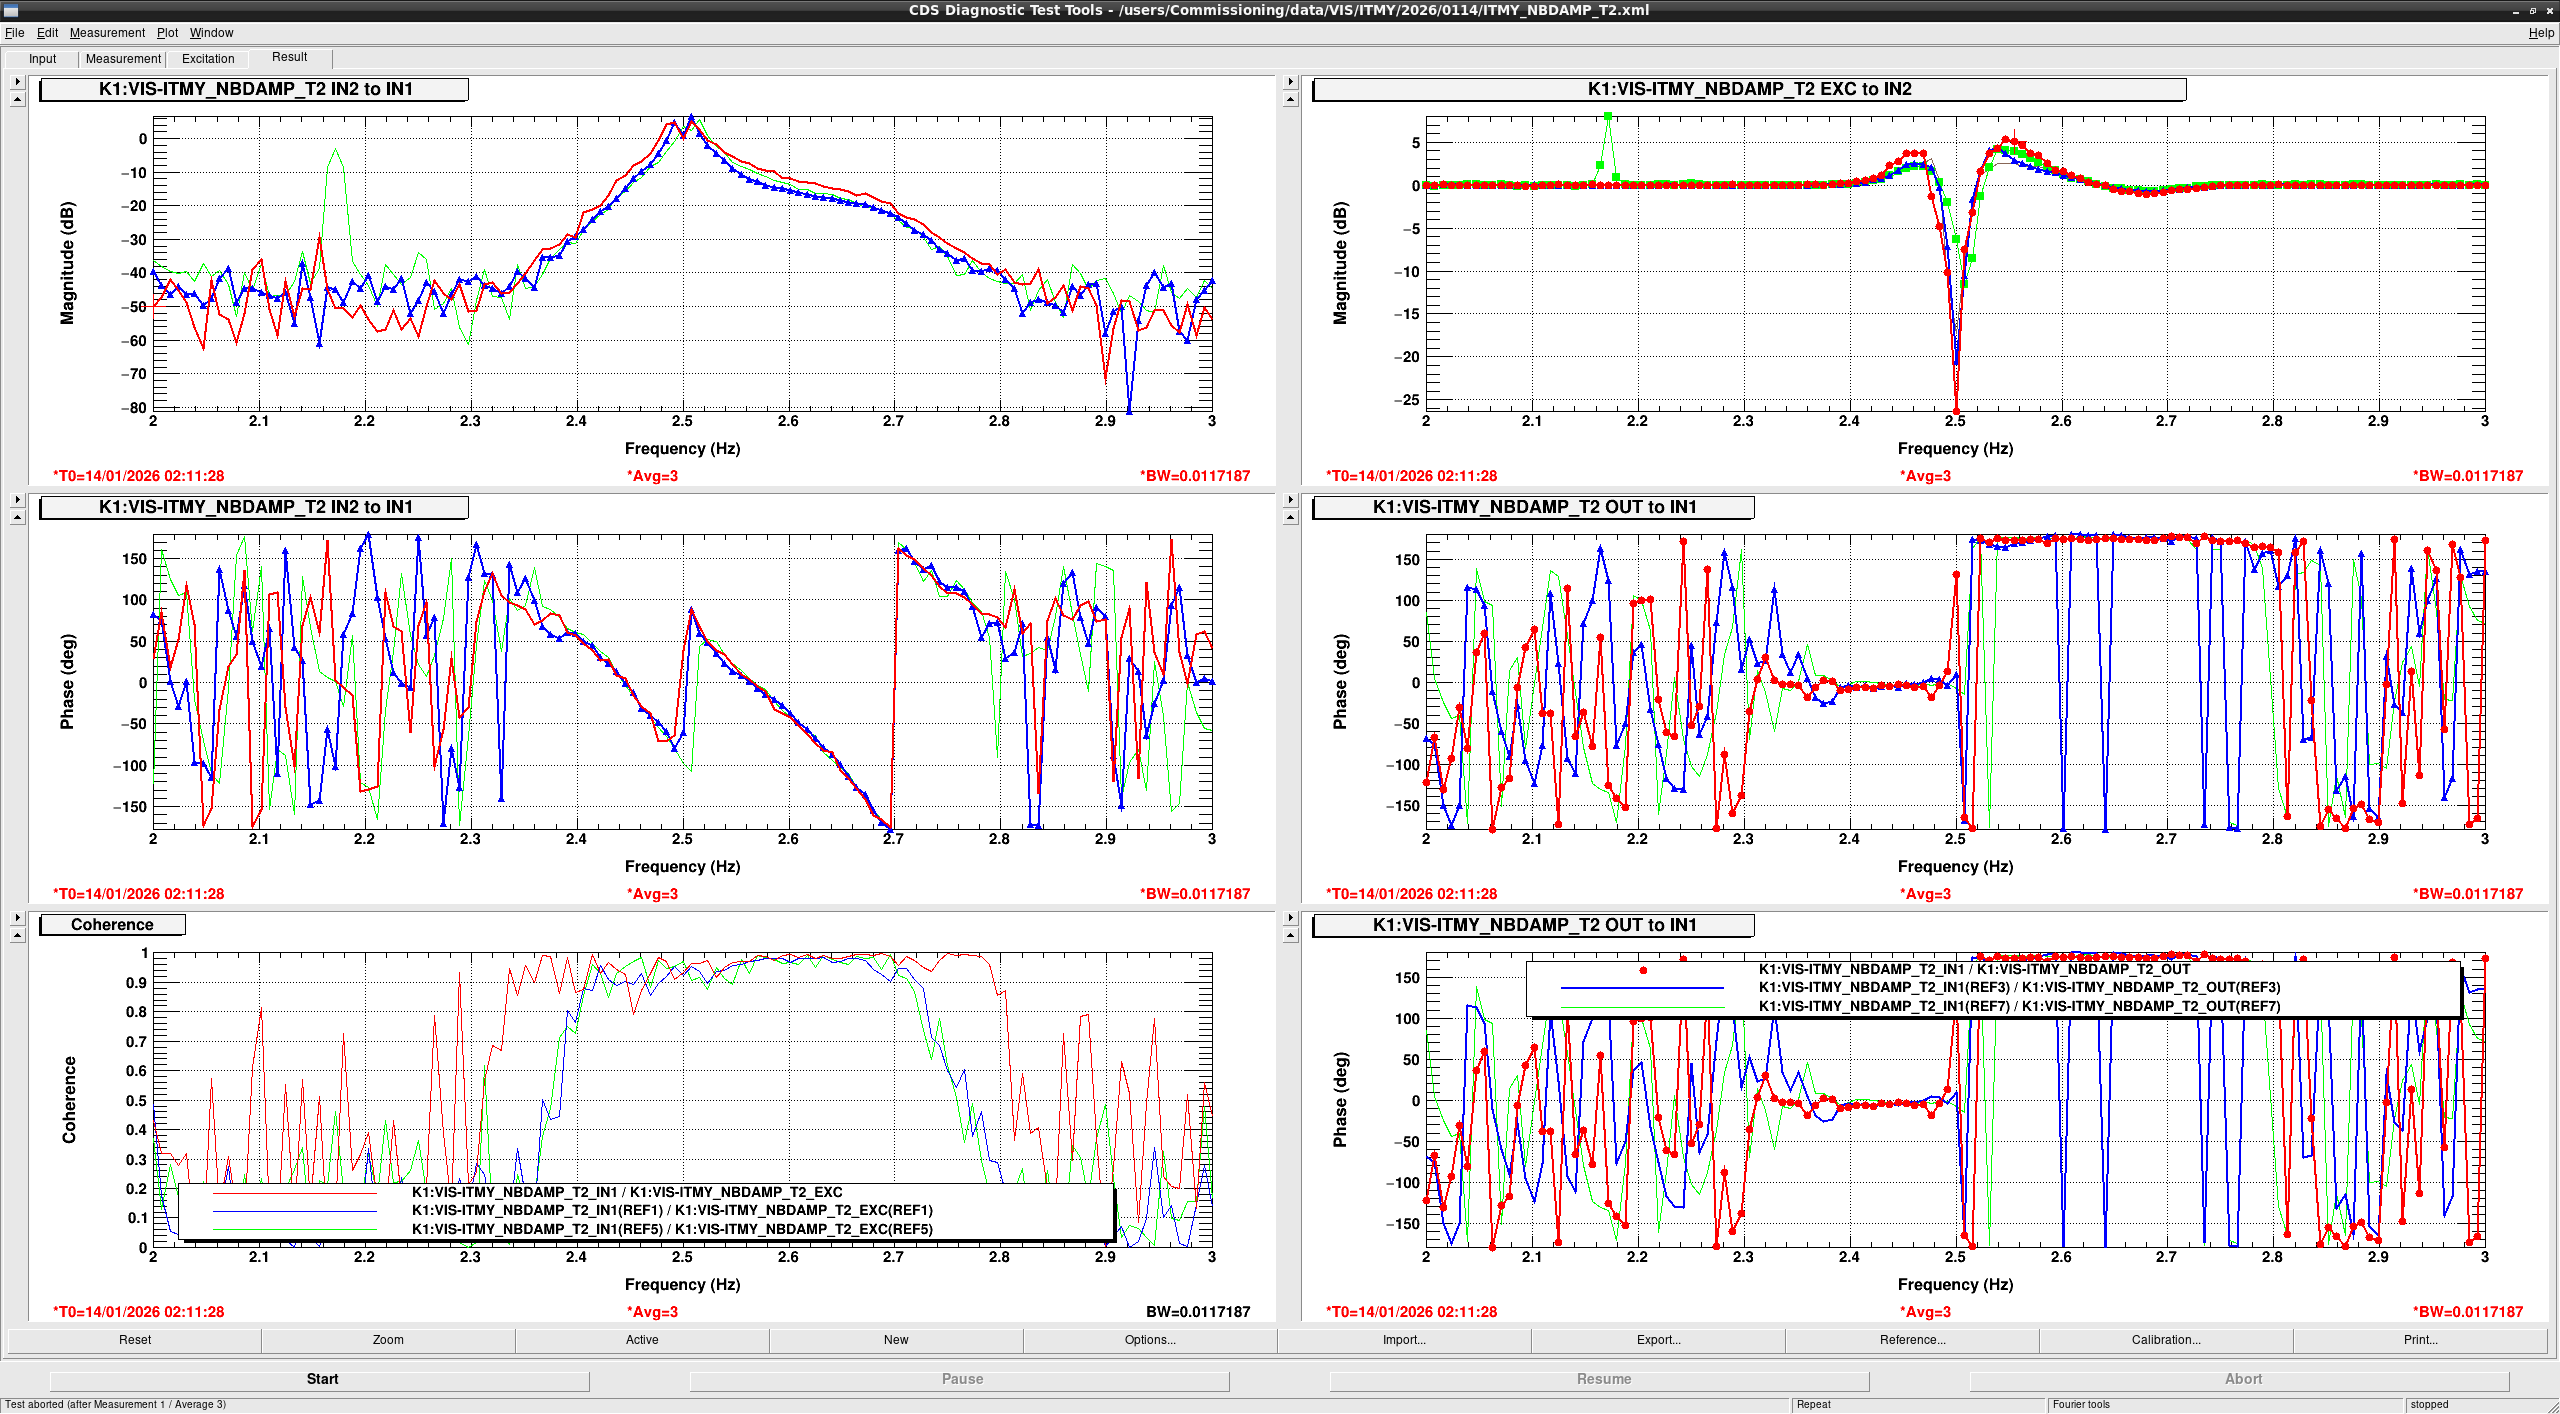The height and width of the screenshot is (1414, 2560).
Task: Click up-arrow button beside top-left magnitude plot
Action: (17, 99)
